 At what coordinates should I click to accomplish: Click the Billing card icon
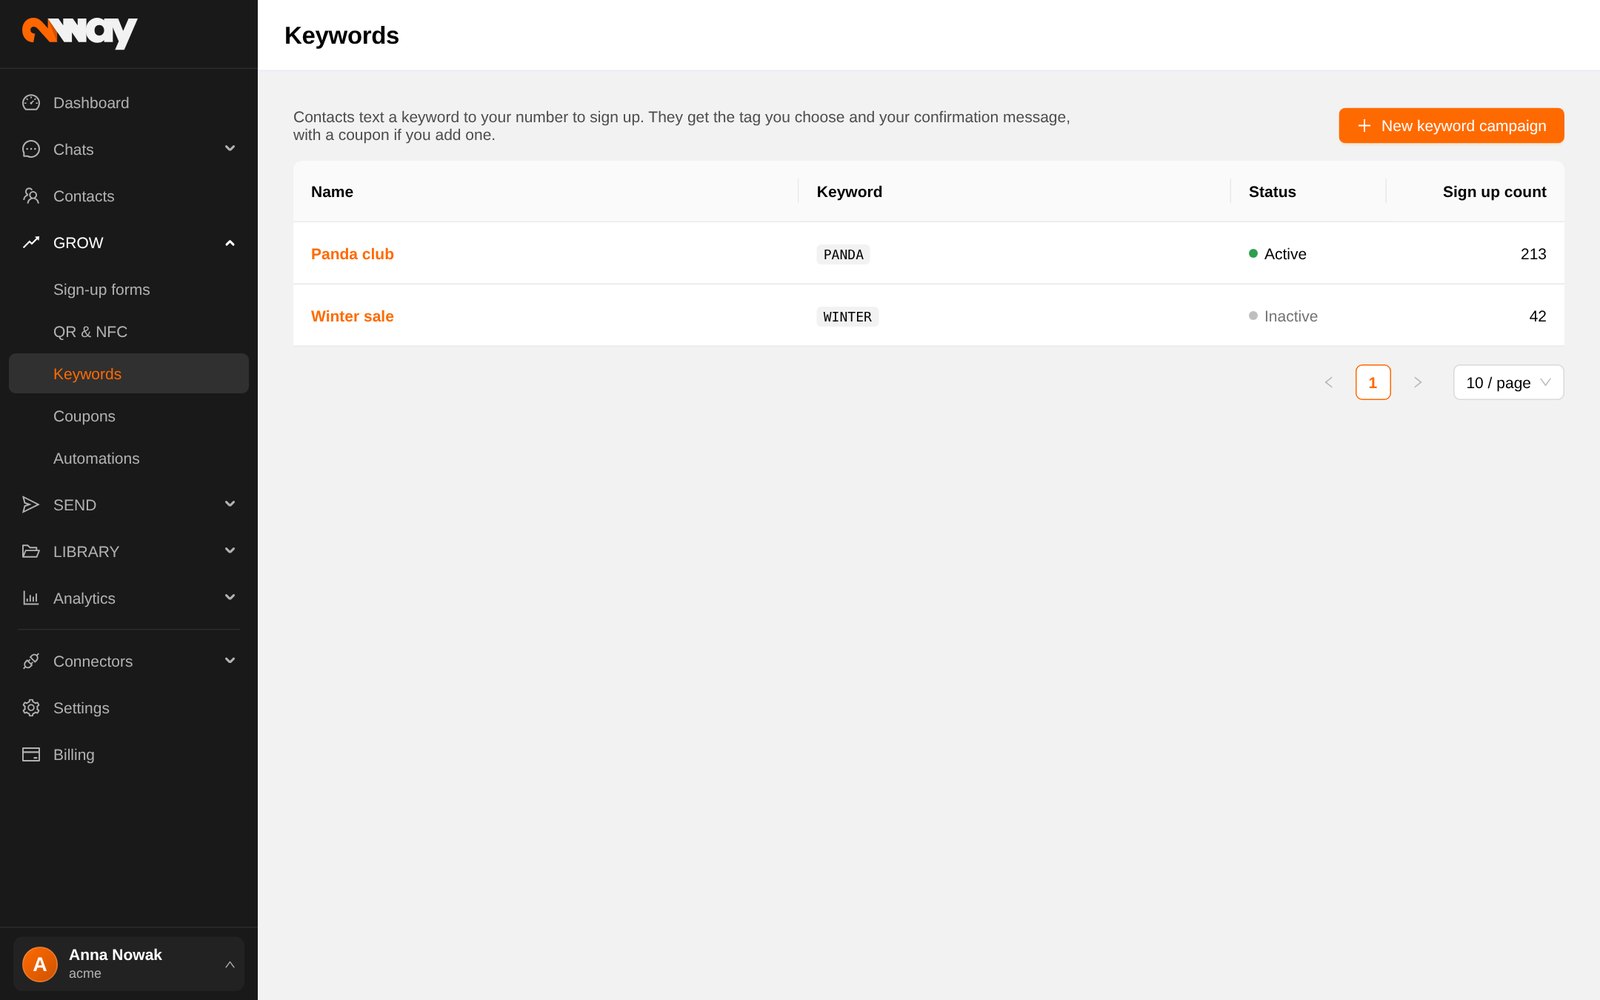[x=31, y=755]
